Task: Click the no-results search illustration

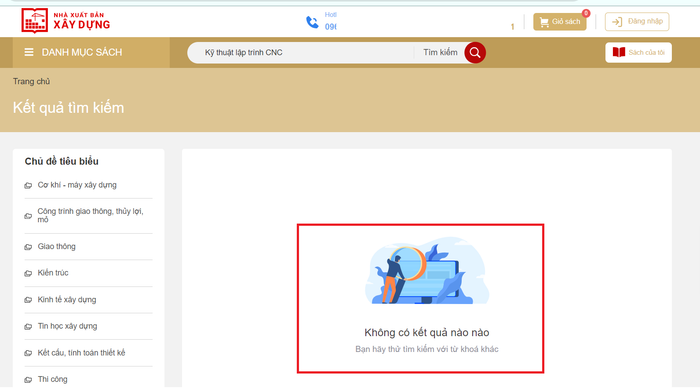Action: 427,271
